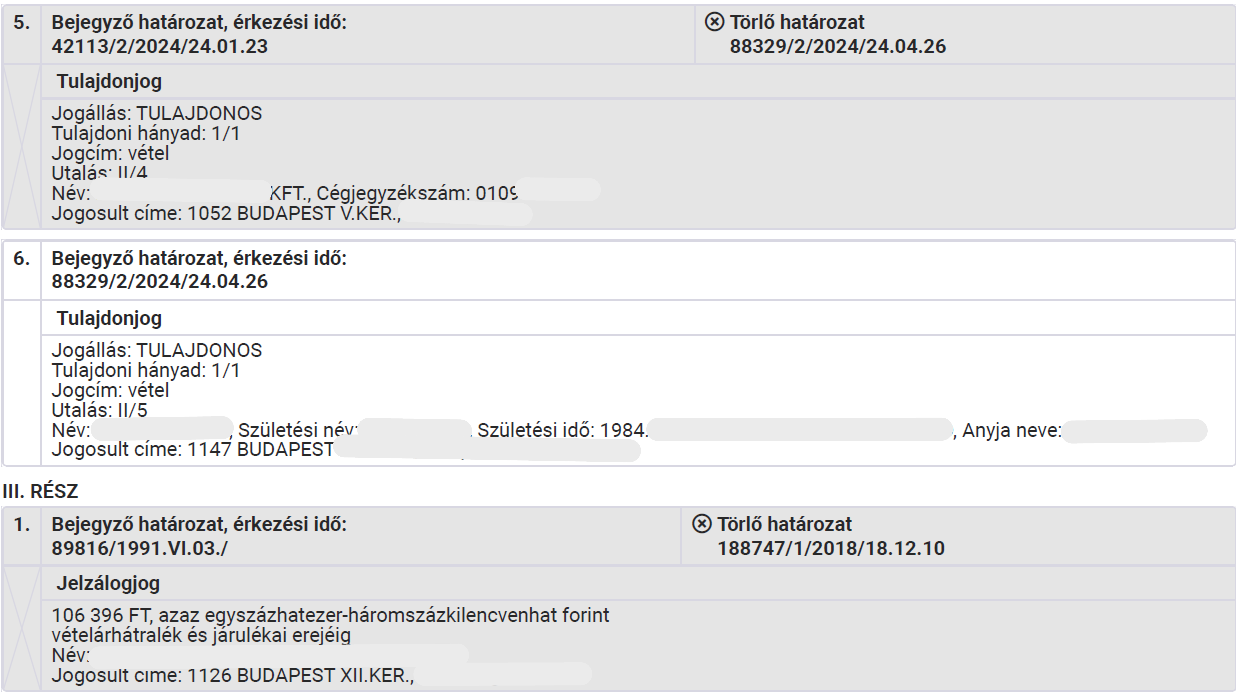Screen dimensions: 1242x697
Task: Click the 106 396 FT mortgage amount line
Action: click(330, 616)
